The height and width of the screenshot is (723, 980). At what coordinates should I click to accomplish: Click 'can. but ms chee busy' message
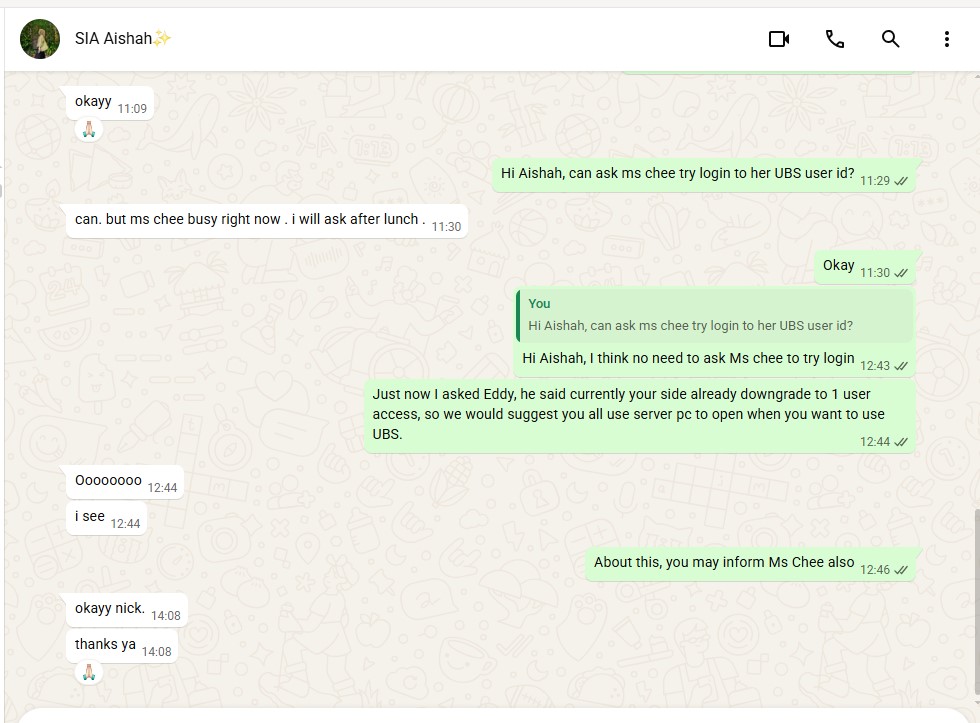coord(267,221)
